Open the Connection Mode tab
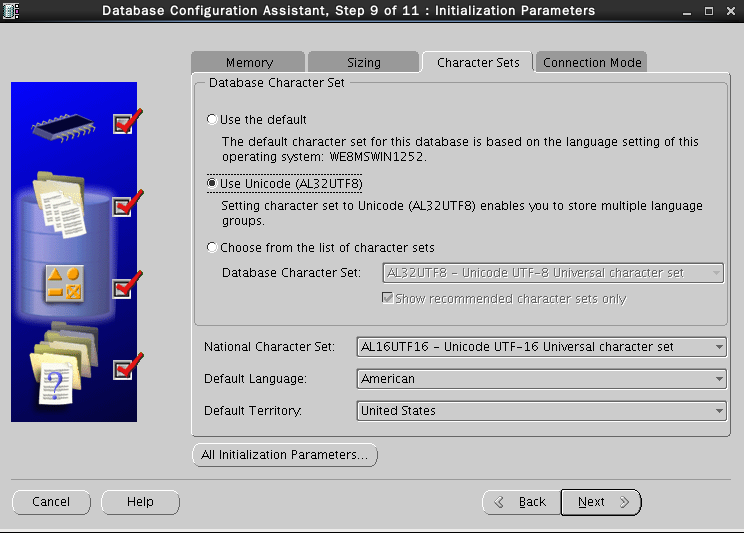 592,62
